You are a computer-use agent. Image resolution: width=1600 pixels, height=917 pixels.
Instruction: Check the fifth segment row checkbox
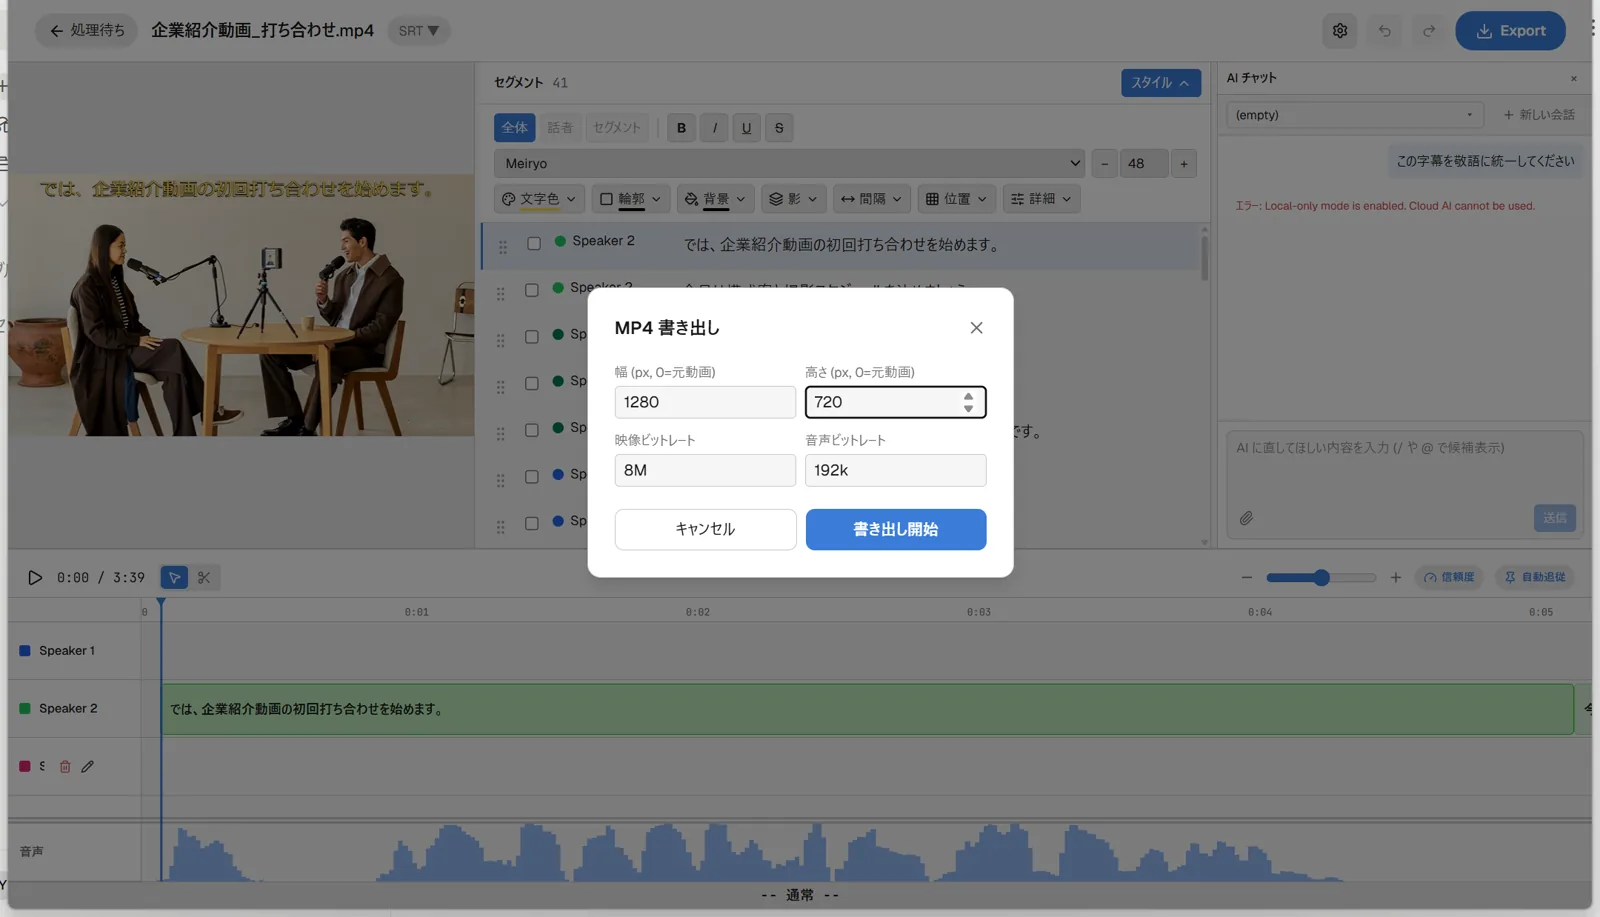click(x=532, y=430)
